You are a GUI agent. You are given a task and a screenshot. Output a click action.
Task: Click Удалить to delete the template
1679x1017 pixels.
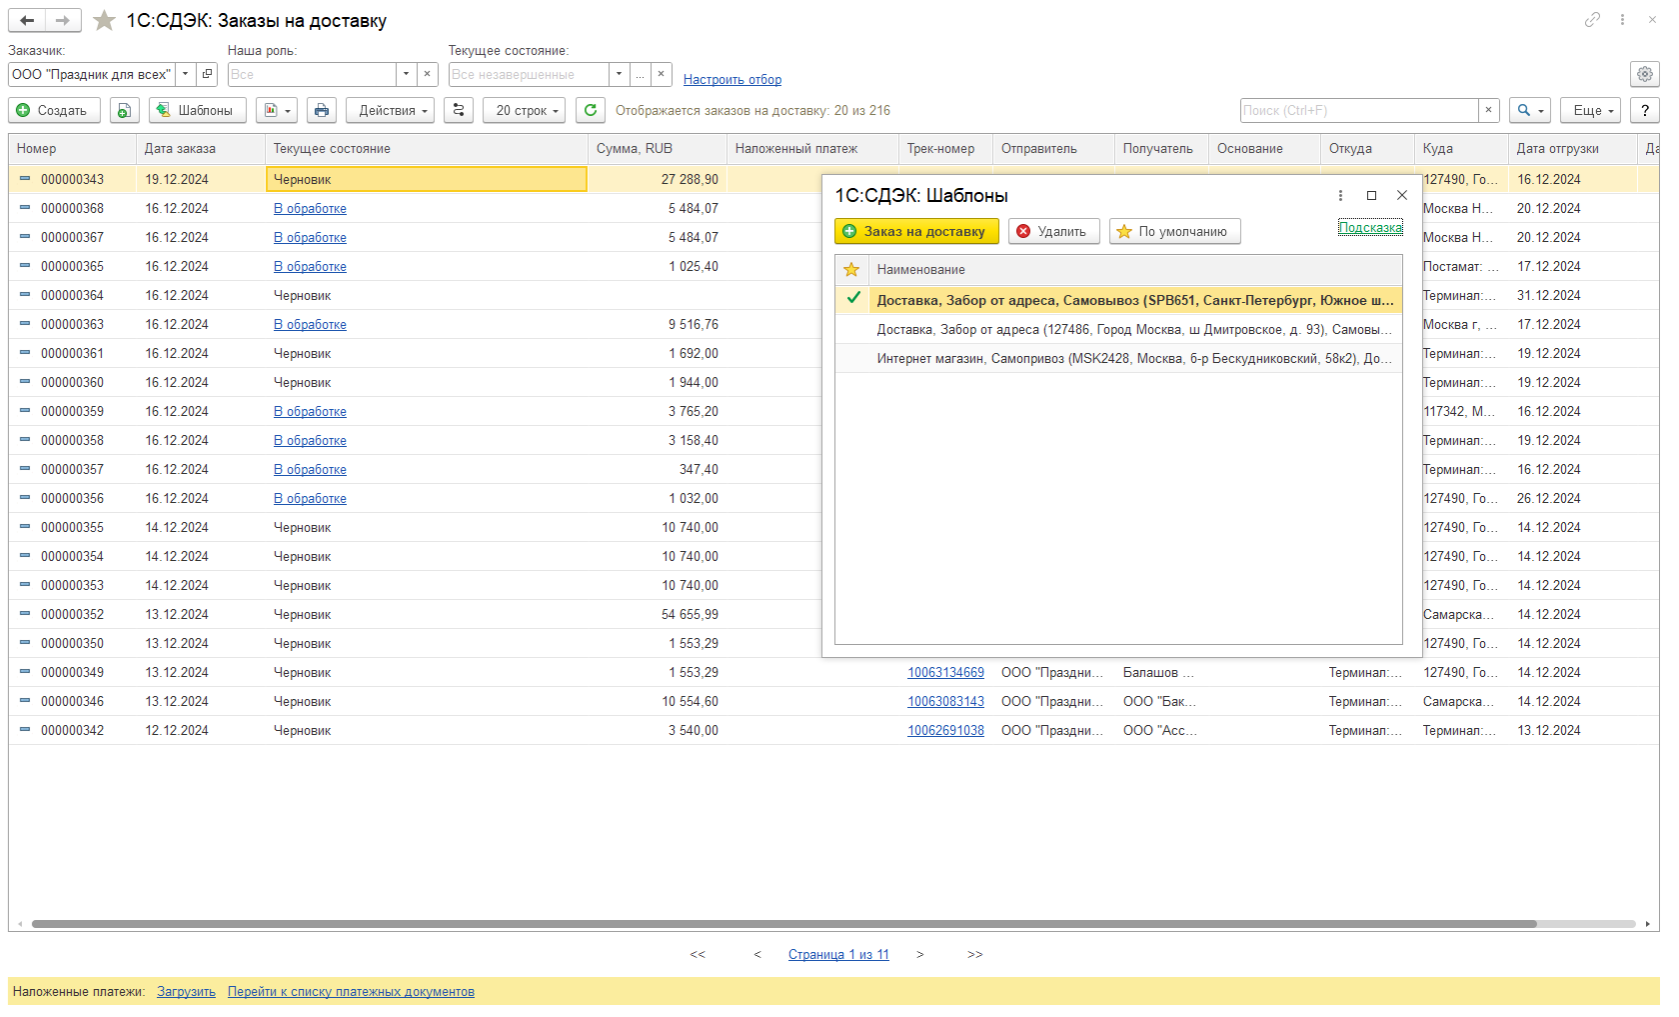pos(1054,231)
